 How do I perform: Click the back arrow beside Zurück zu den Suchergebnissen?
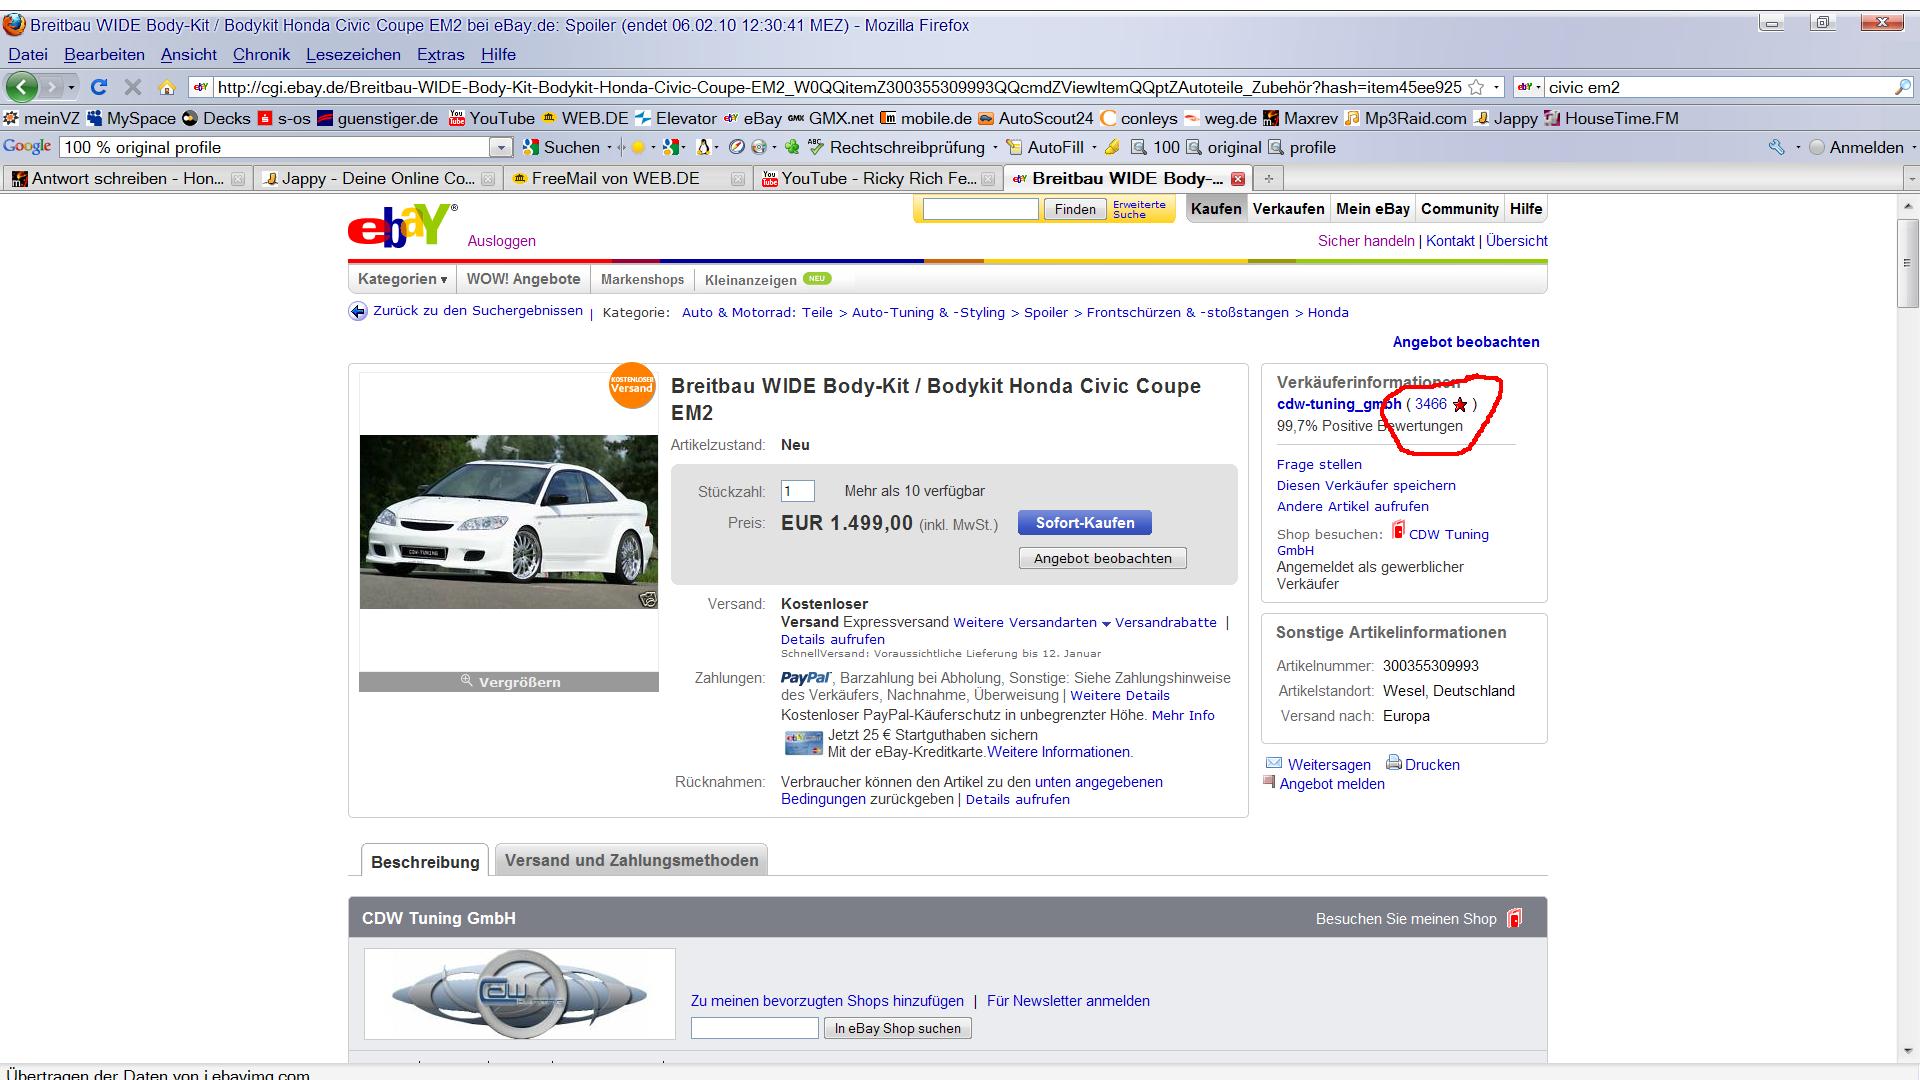358,311
